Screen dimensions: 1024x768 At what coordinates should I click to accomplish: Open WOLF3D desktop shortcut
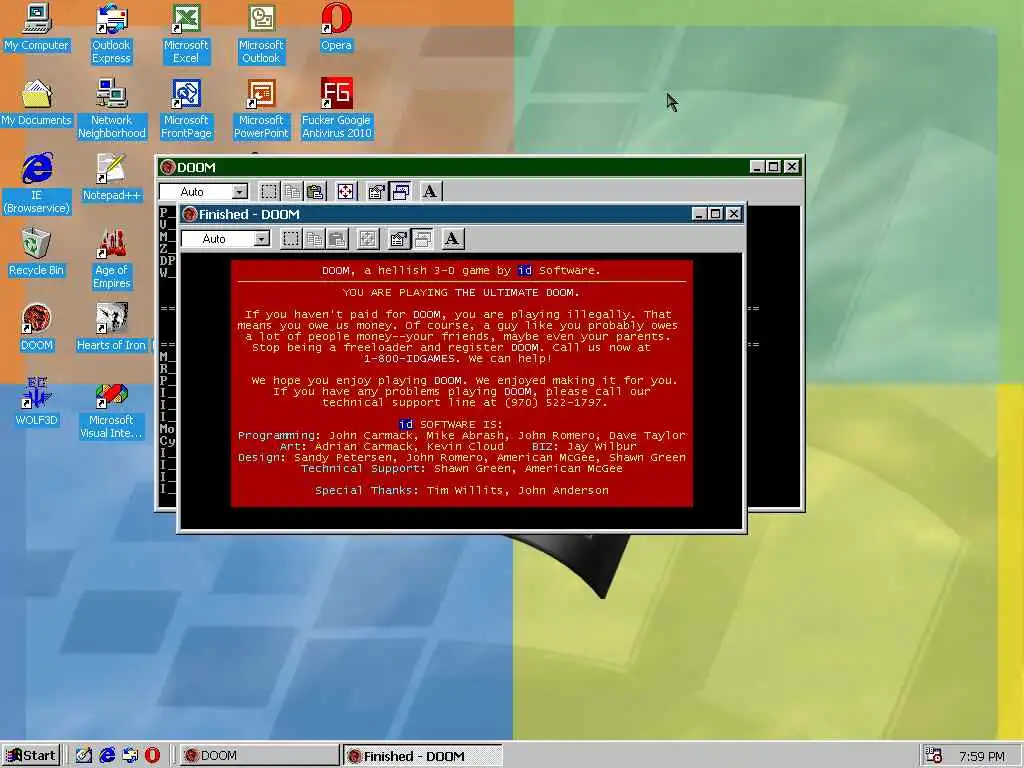tap(37, 402)
